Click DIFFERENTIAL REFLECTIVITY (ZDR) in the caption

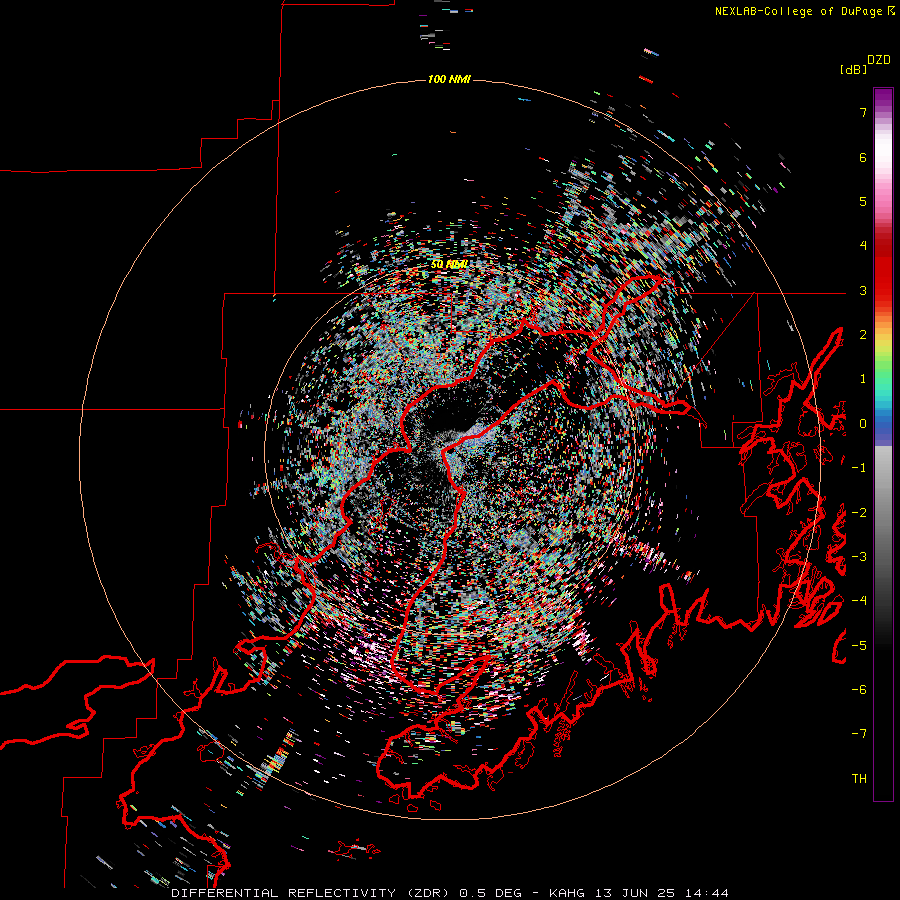(312, 893)
